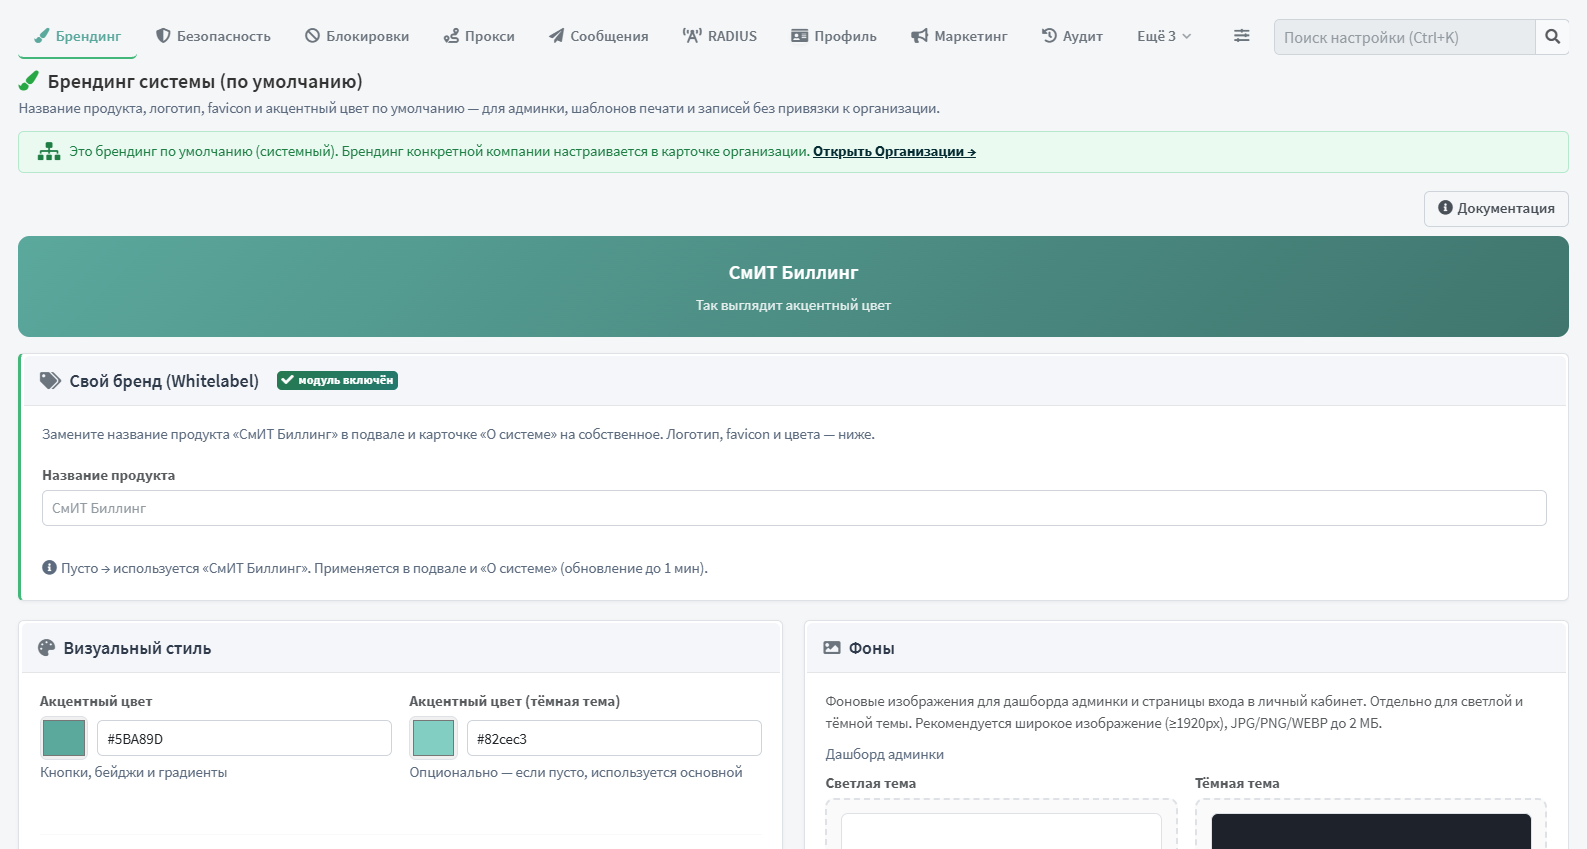Click the palette icon beside Визуальный стиль
Image resolution: width=1587 pixels, height=849 pixels.
[x=46, y=648]
